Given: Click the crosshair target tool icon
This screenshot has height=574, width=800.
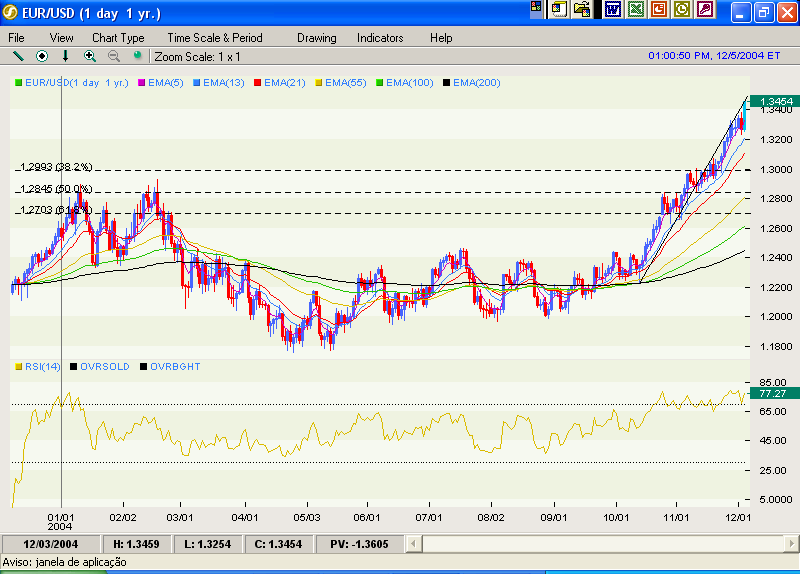Looking at the screenshot, I should pyautogui.click(x=42, y=56).
